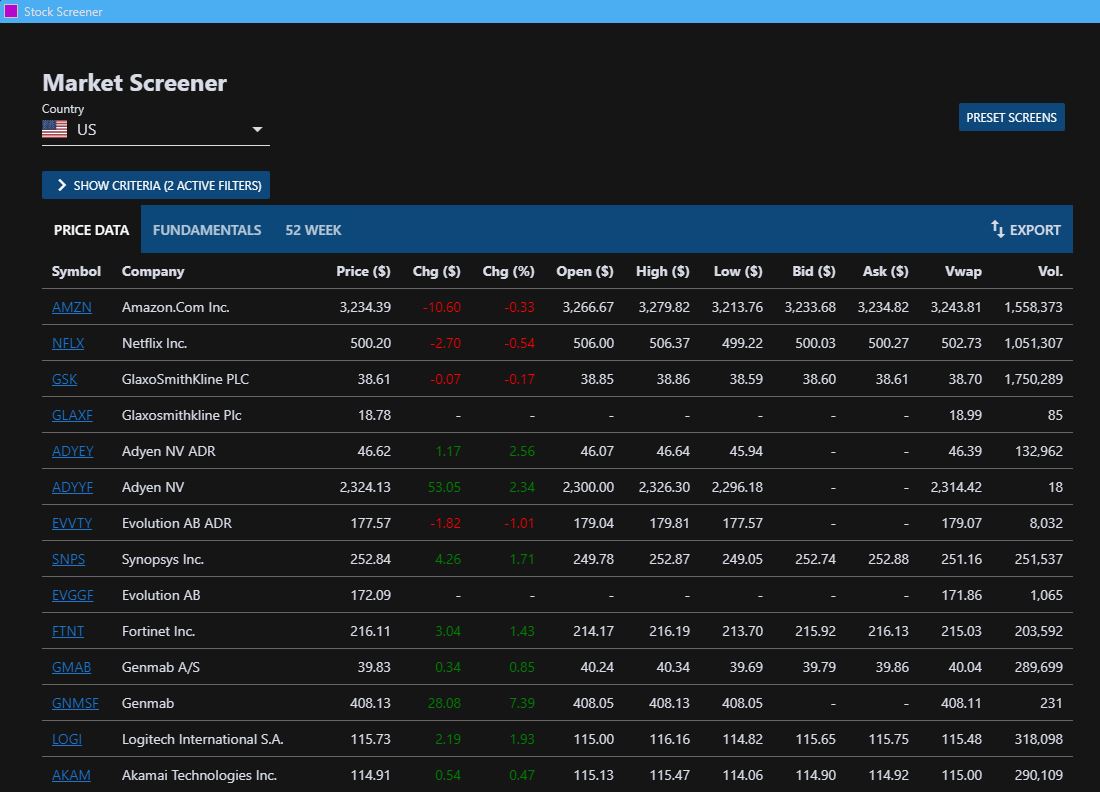
Task: Sort by the Company column header
Action: click(153, 271)
